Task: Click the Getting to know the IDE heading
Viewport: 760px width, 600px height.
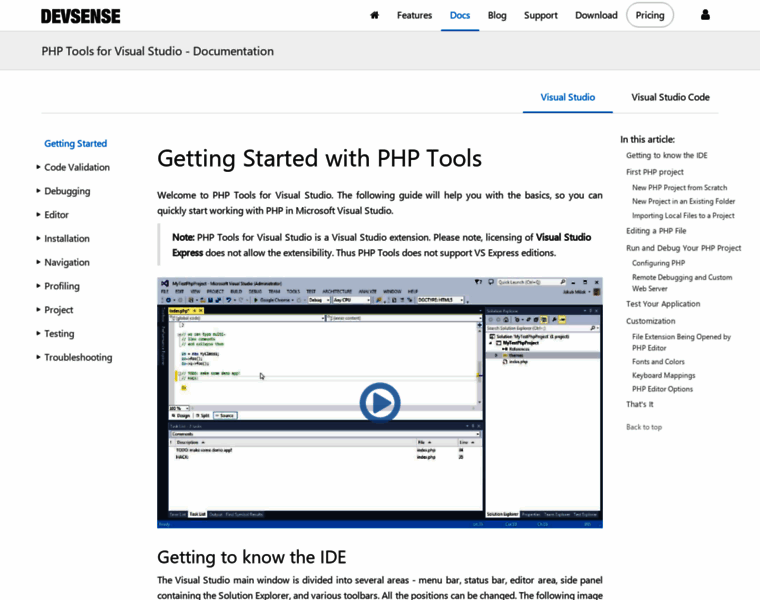Action: pos(252,557)
